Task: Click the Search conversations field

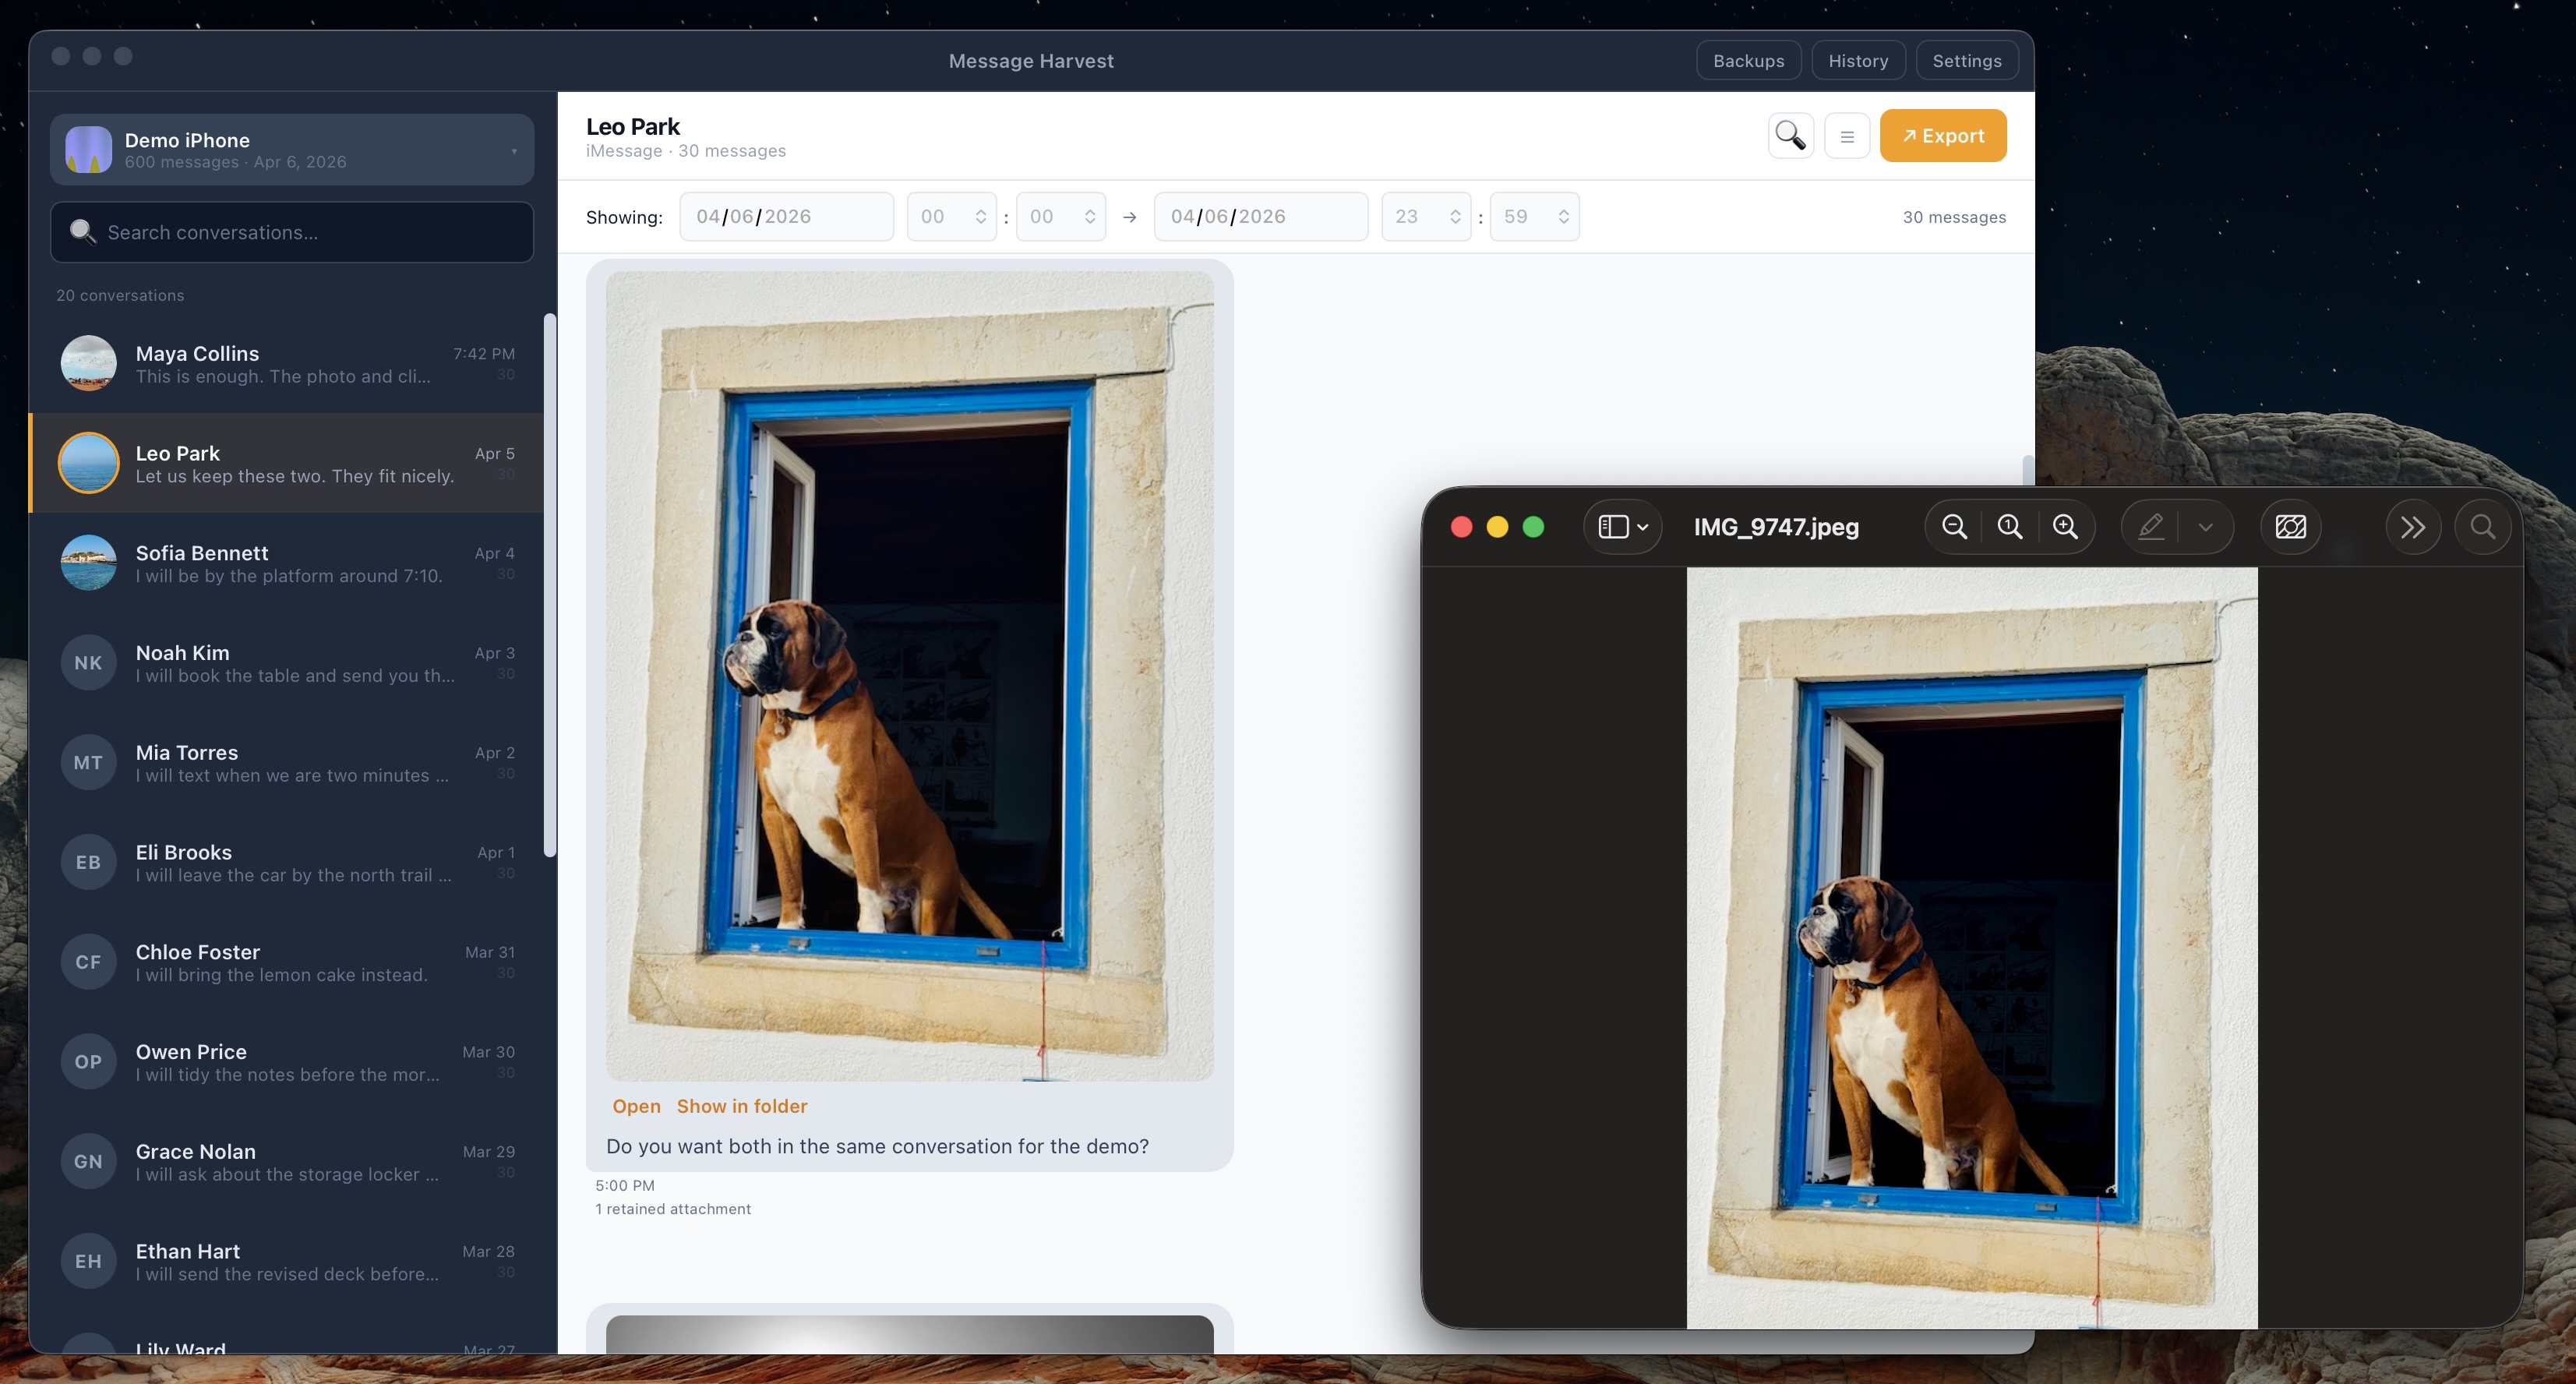Action: pos(291,232)
